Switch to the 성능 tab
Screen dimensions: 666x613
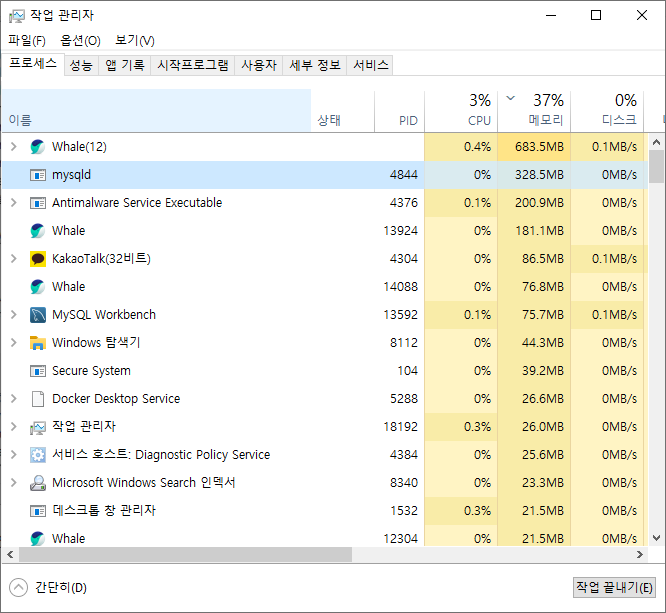[81, 65]
